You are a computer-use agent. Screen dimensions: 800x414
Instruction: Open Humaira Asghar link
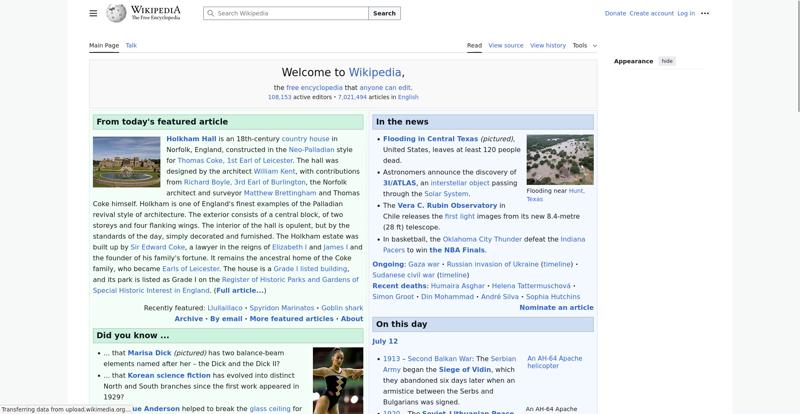[457, 286]
